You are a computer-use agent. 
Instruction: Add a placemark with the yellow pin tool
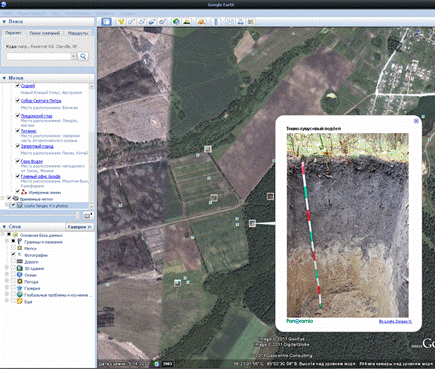[121, 22]
